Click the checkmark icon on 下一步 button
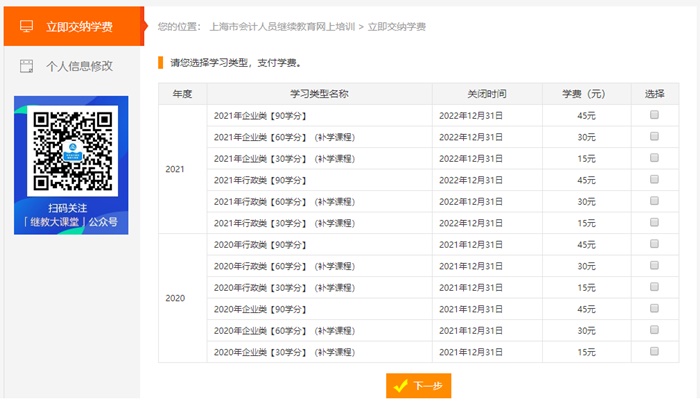This screenshot has height=412, width=700. click(x=400, y=385)
